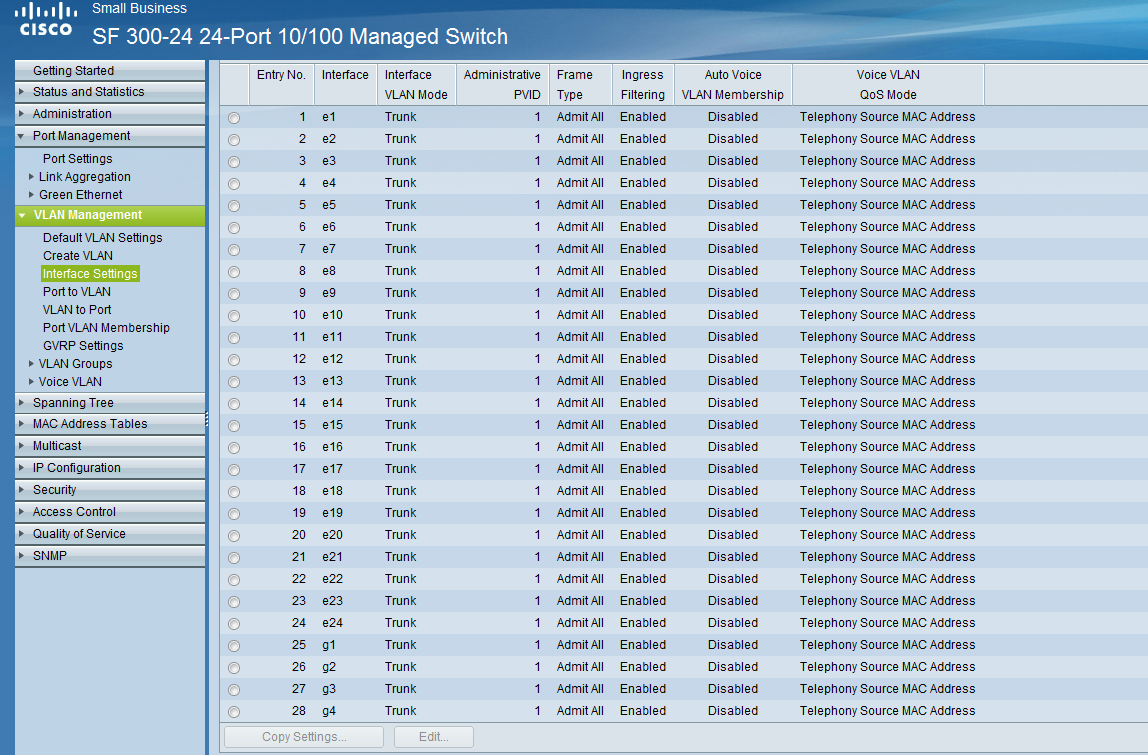Expand Green Ethernet arrow
Viewport: 1148px width, 755px height.
tap(31, 195)
